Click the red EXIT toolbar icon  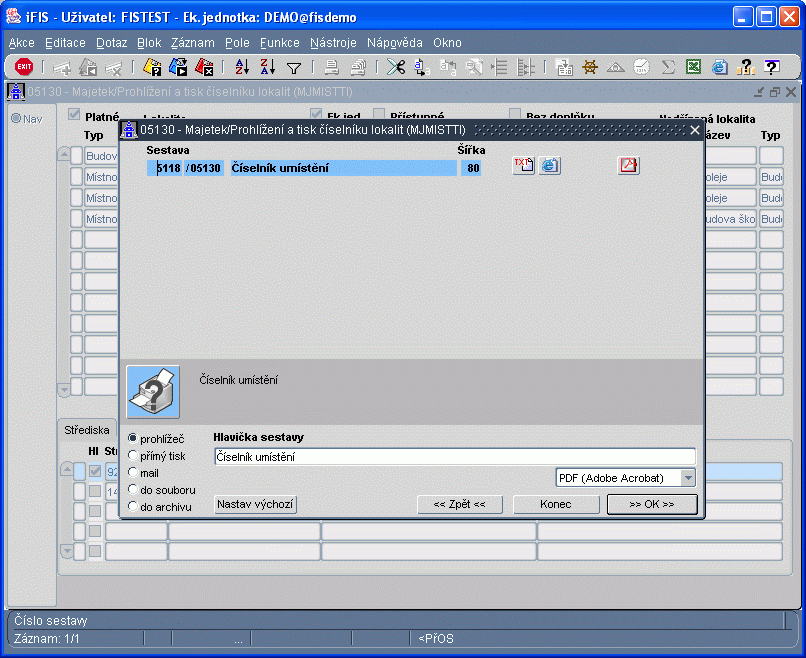click(x=24, y=67)
